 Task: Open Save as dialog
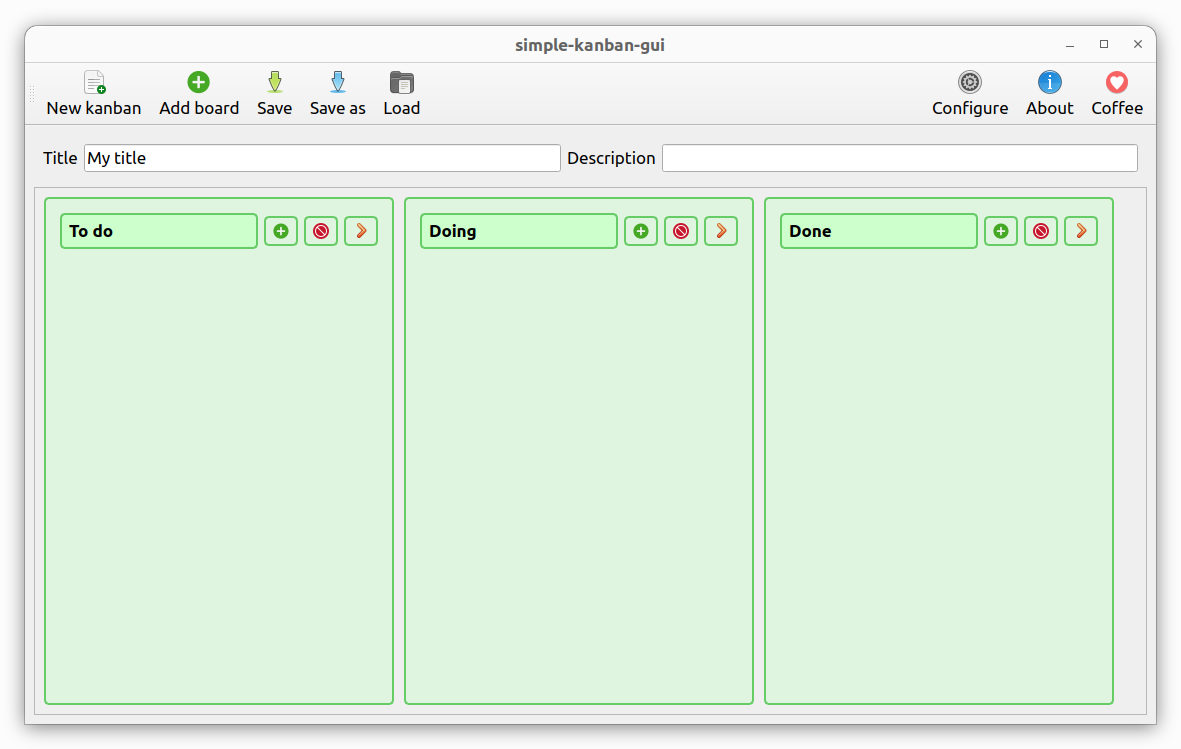[x=337, y=93]
